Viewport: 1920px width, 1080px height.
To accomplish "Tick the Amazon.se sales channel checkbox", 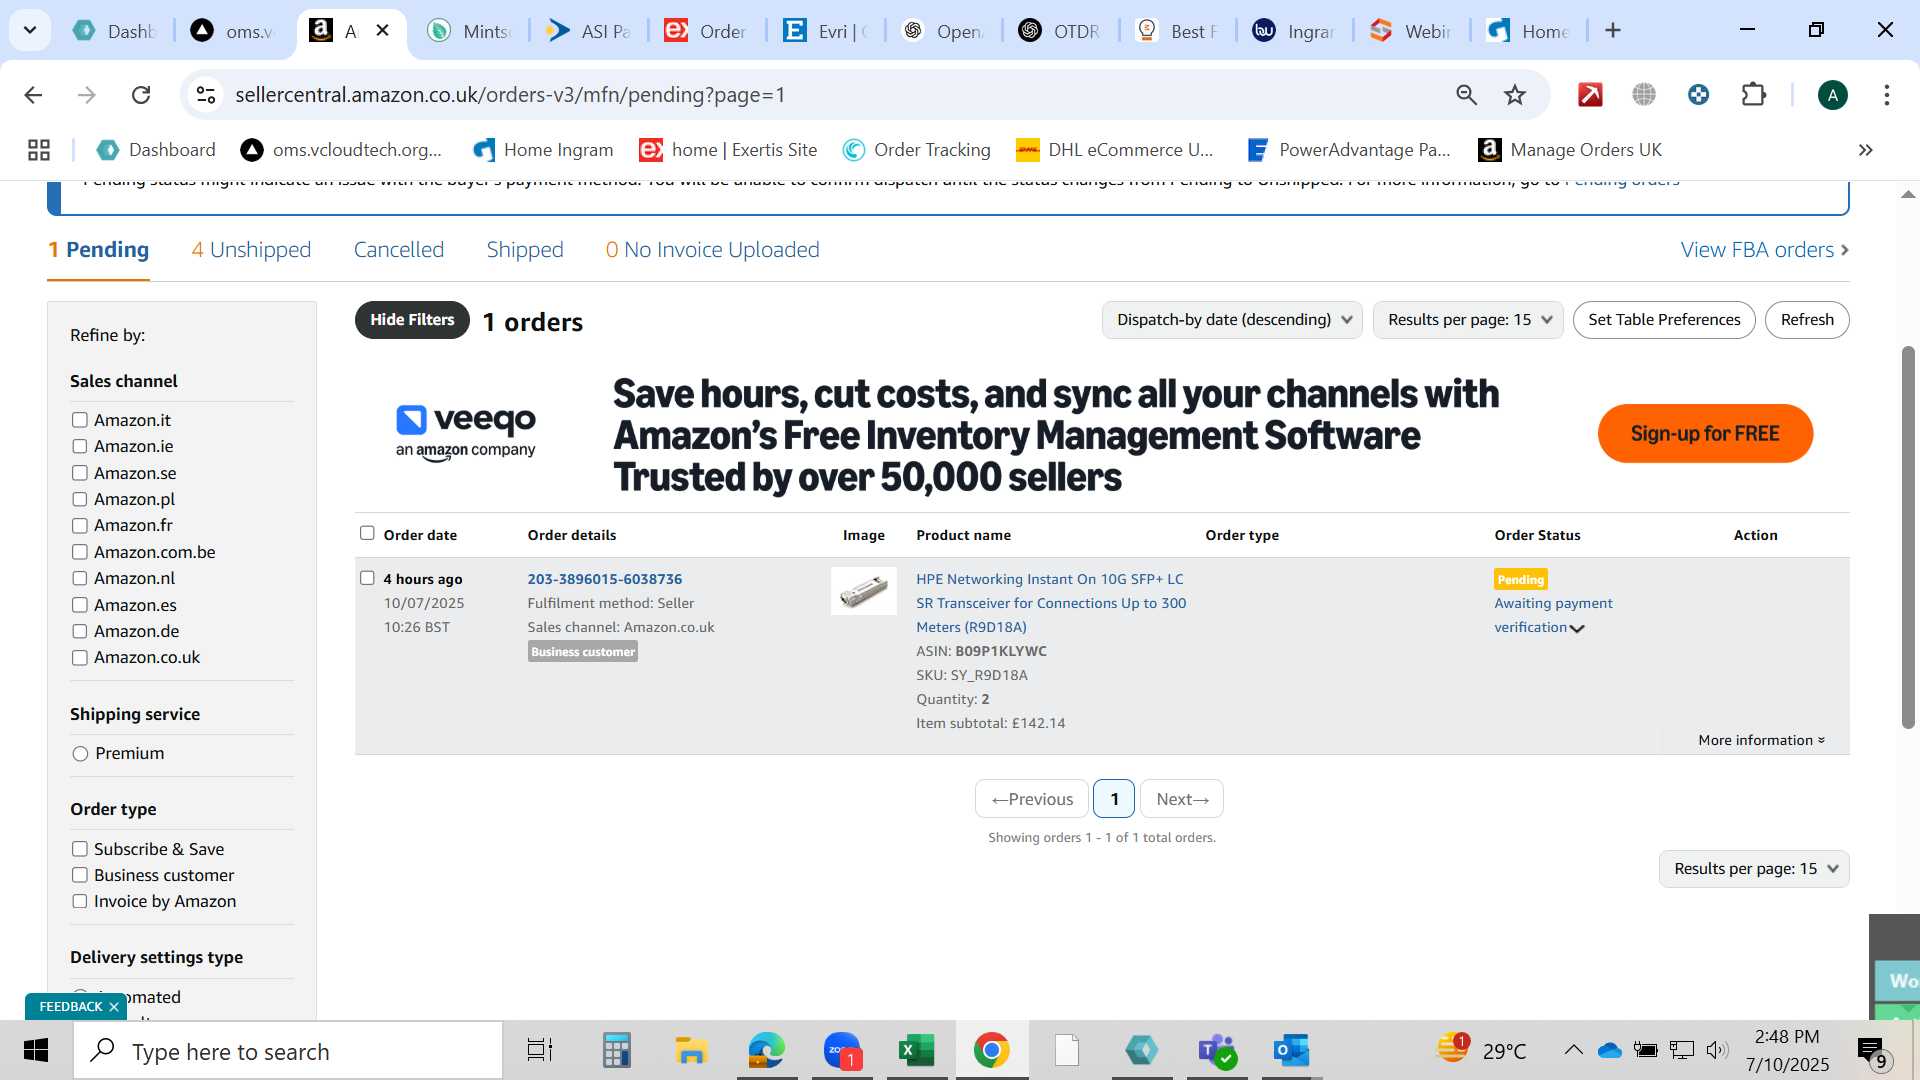I will pyautogui.click(x=80, y=473).
